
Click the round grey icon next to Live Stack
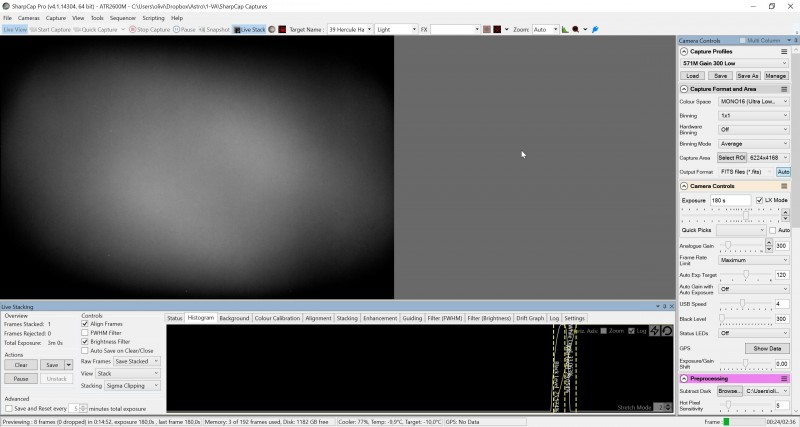point(272,30)
